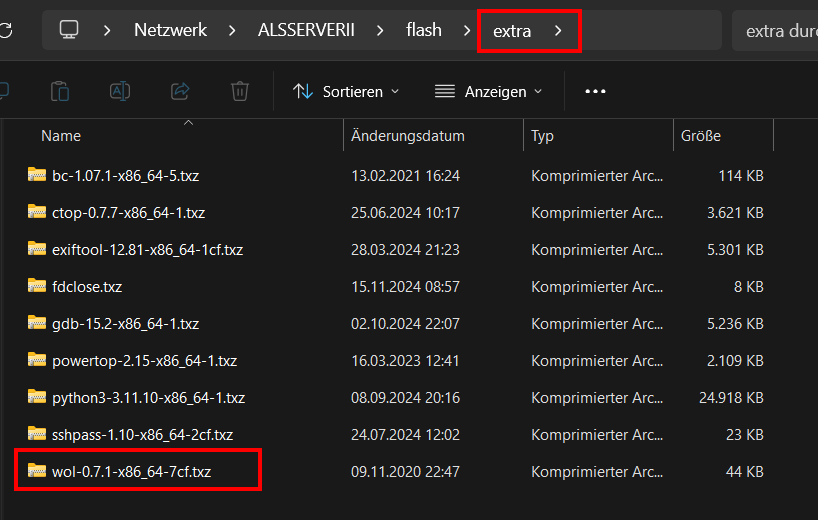The width and height of the screenshot is (818, 520).
Task: Click the date 24.07.2024 12:02
Action: click(x=405, y=435)
